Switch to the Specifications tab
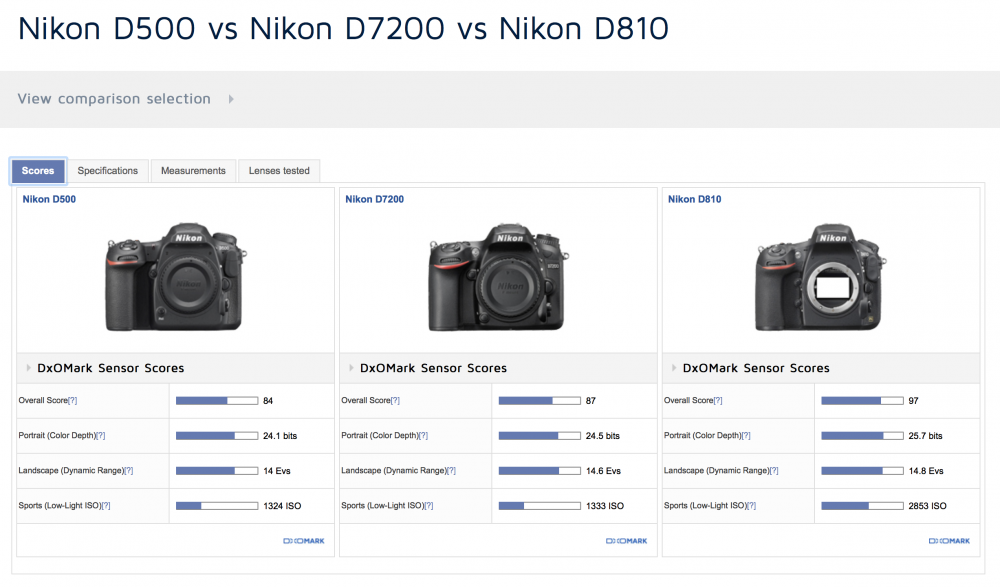The height and width of the screenshot is (587, 1000). (108, 171)
